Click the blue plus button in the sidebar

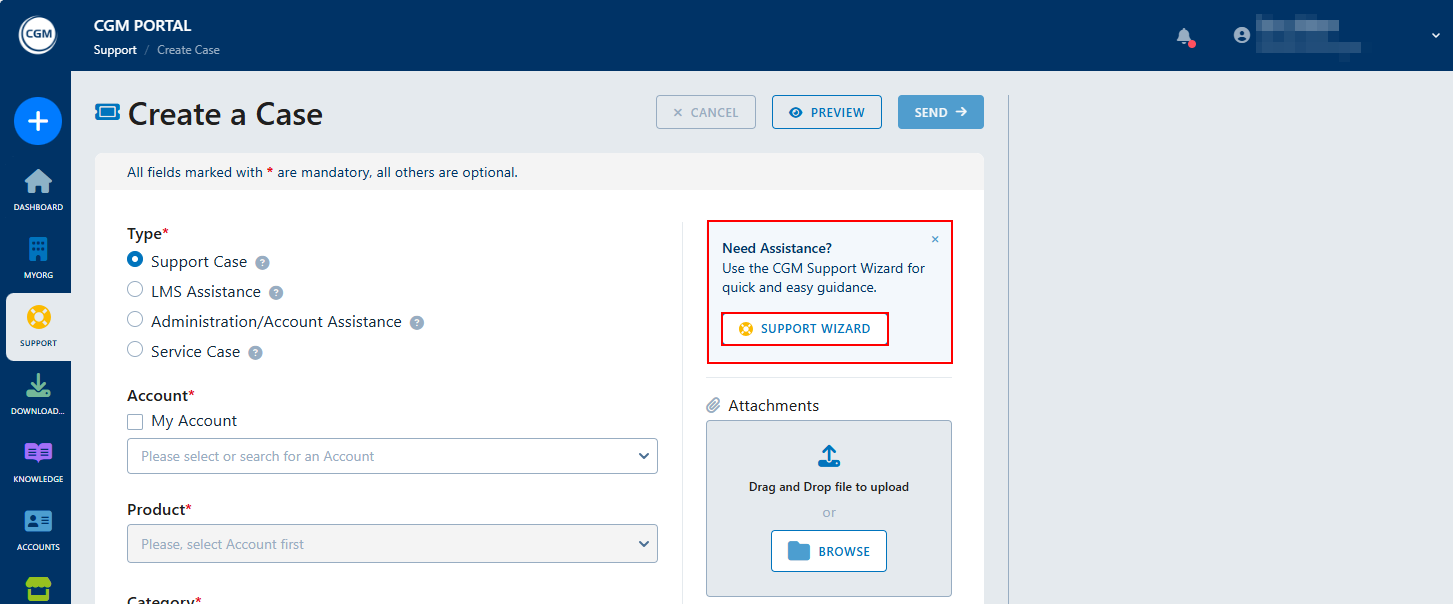click(x=37, y=121)
